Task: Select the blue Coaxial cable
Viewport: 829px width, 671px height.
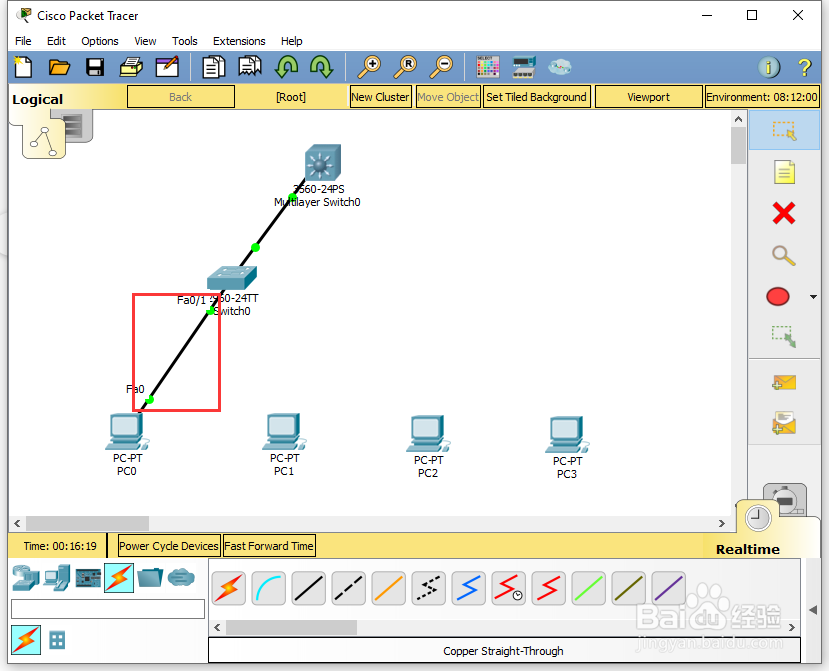Action: pos(468,588)
